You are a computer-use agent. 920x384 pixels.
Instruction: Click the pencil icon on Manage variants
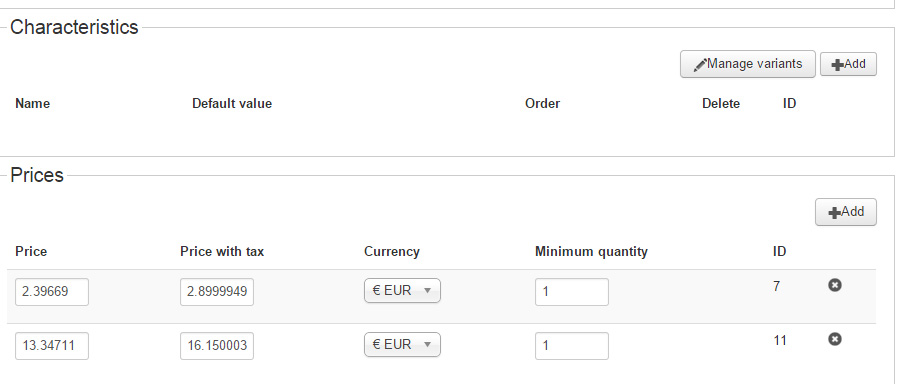click(x=699, y=65)
